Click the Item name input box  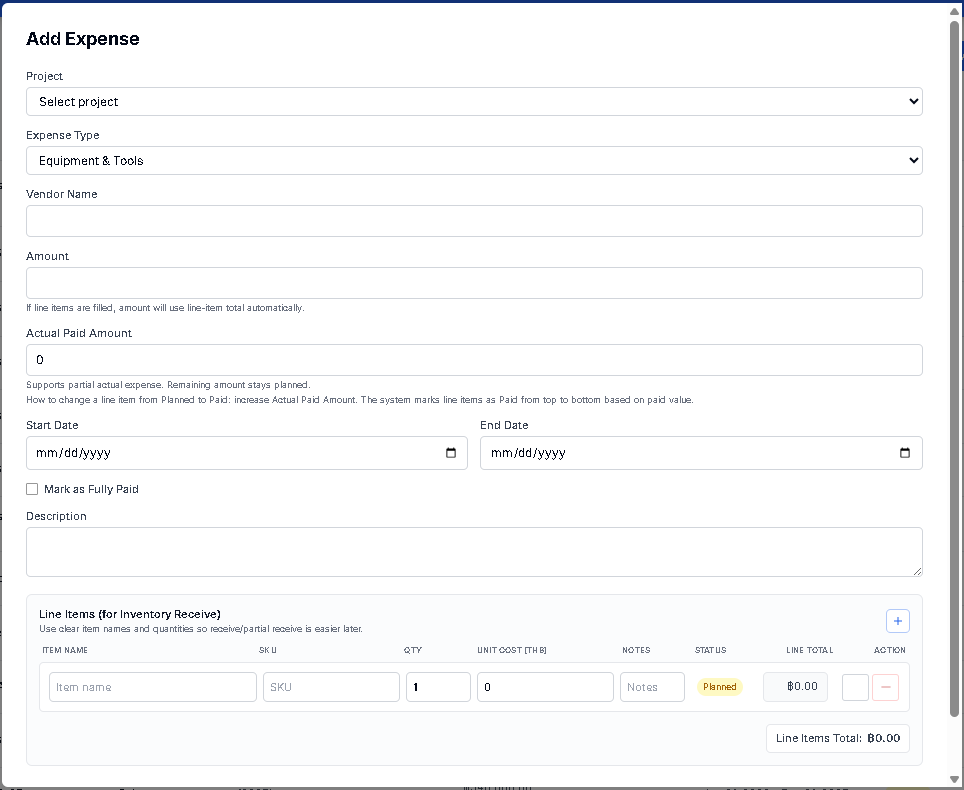[x=152, y=687]
